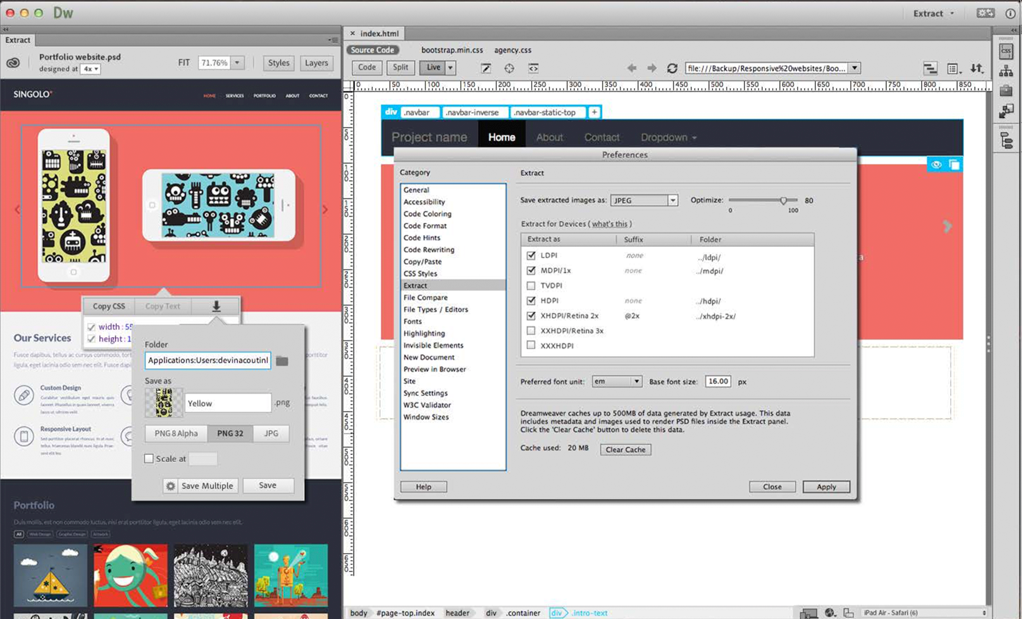Go back with the left arrow
The height and width of the screenshot is (619, 1022).
(631, 68)
